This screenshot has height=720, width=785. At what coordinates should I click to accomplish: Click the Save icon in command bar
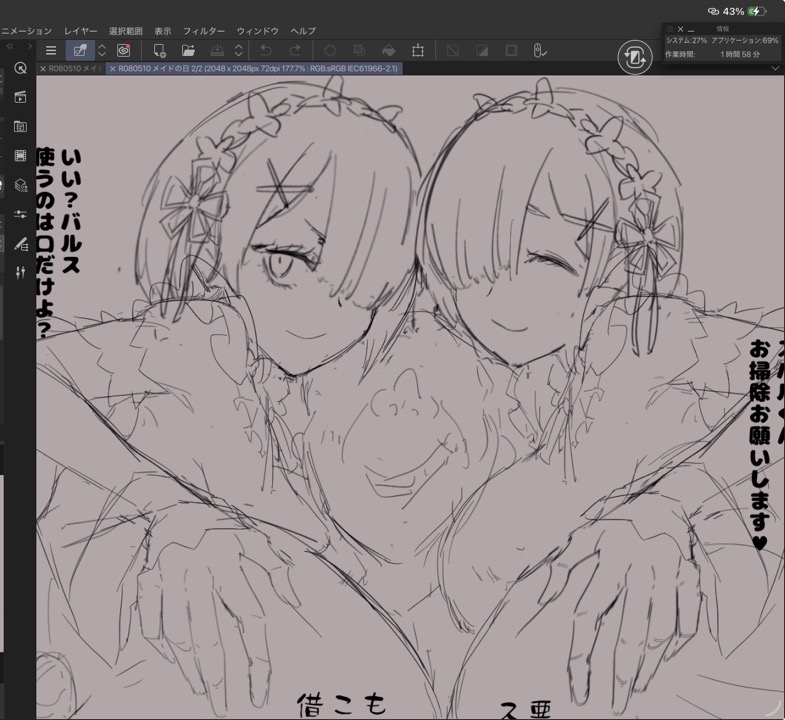coord(217,50)
